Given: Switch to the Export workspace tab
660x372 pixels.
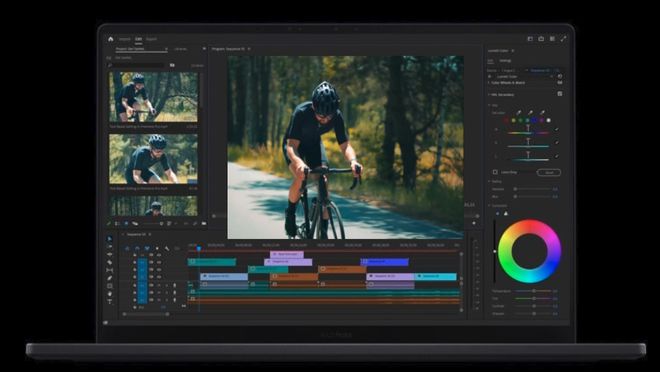Looking at the screenshot, I should coord(151,39).
